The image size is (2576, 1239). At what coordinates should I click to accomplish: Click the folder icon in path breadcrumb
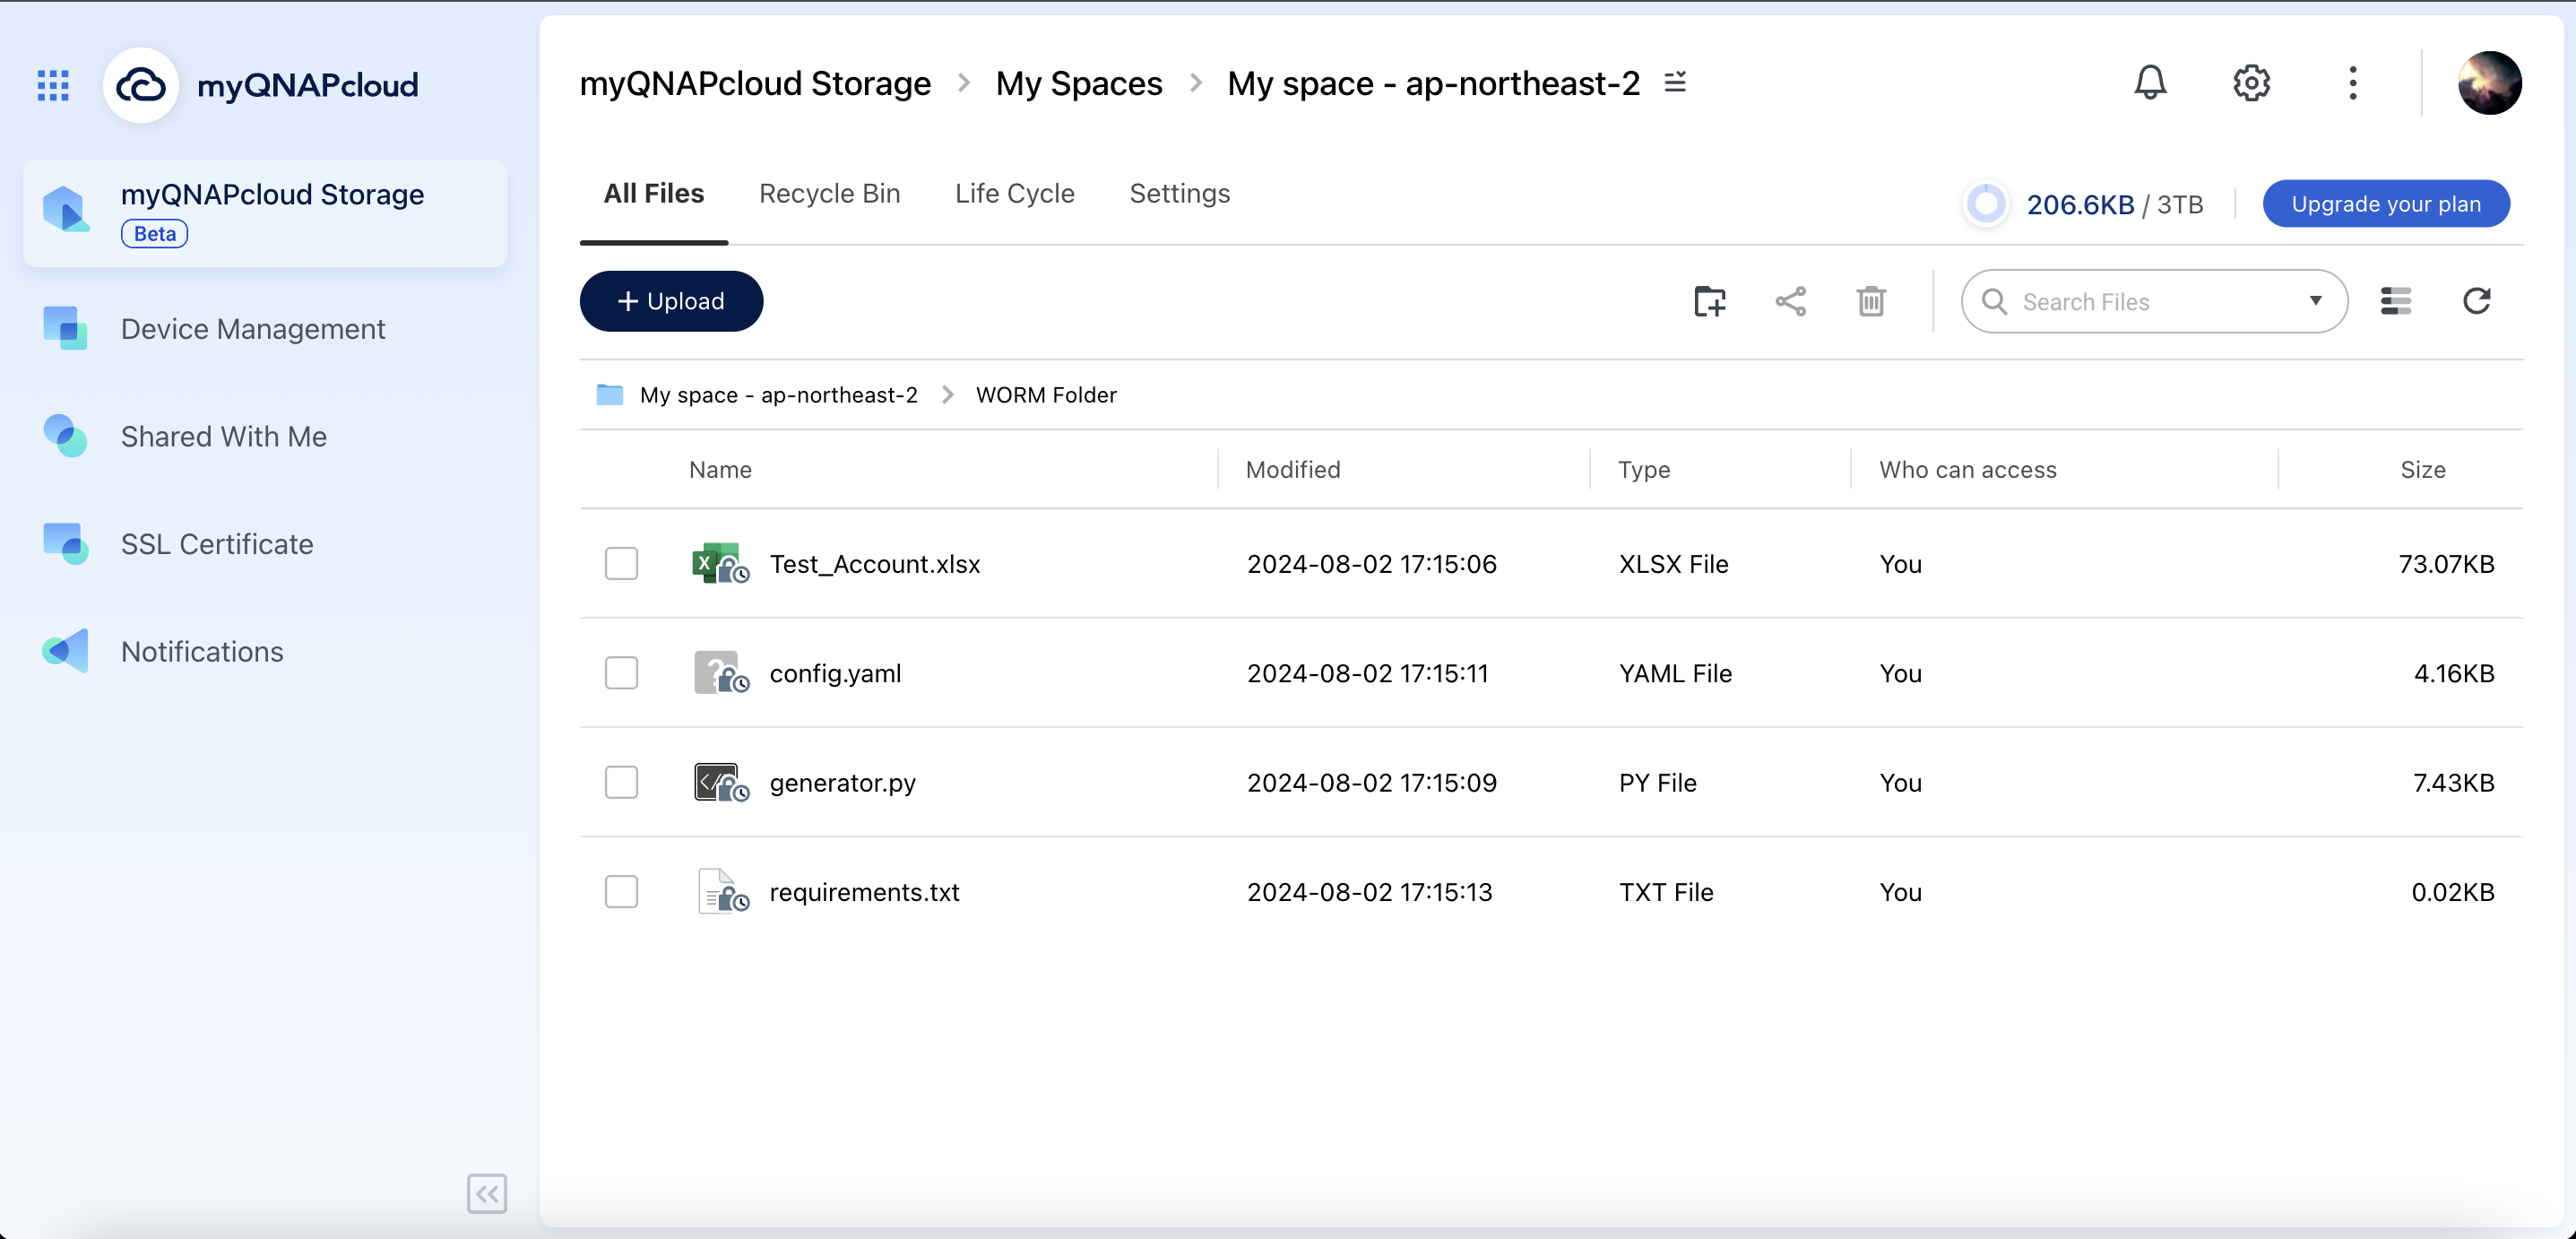point(609,395)
